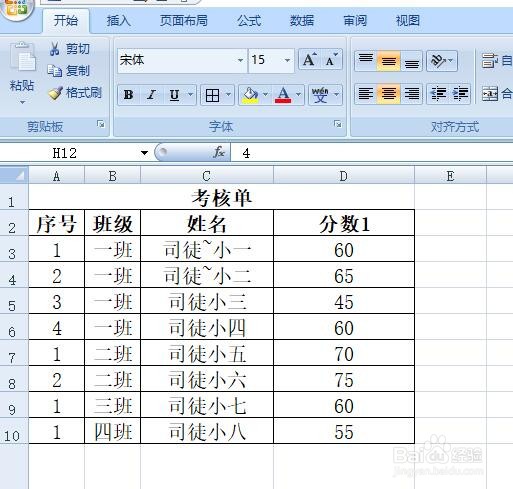
Task: Click the Select All corner triangle
Action: click(14, 175)
